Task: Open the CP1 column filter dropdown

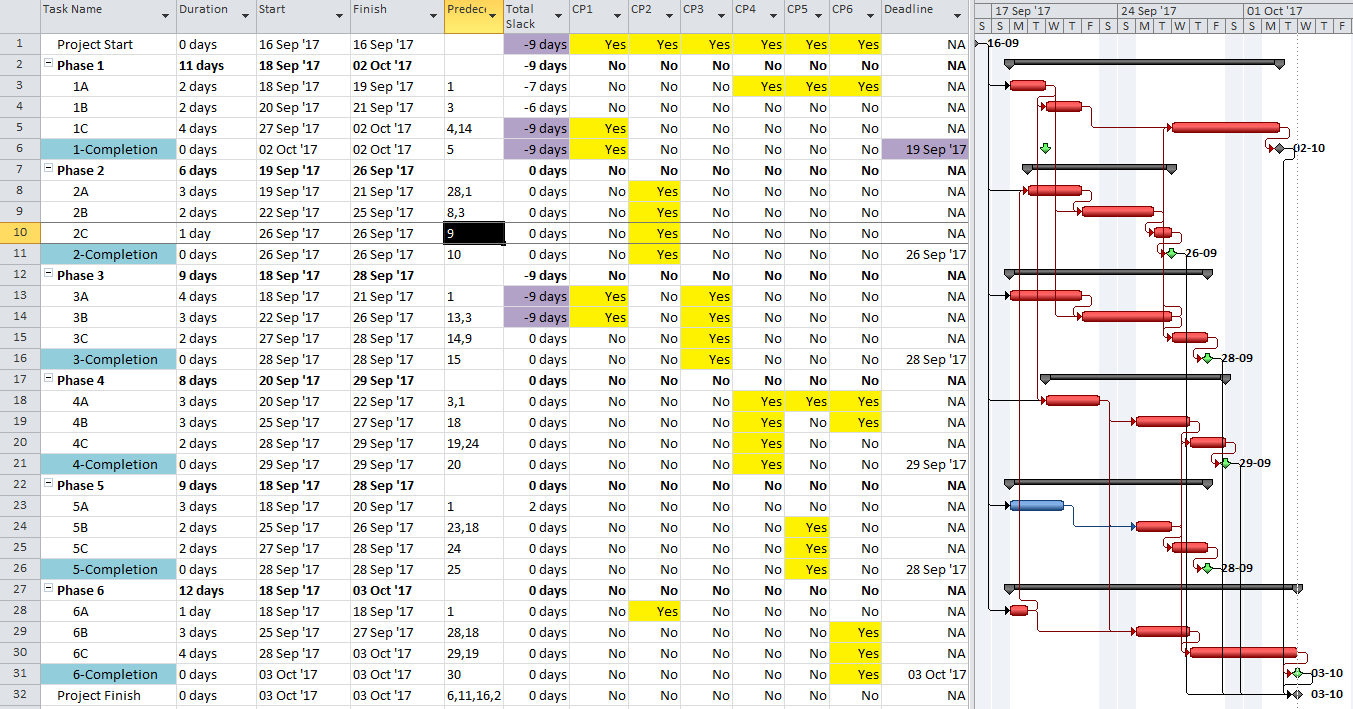Action: (x=616, y=16)
